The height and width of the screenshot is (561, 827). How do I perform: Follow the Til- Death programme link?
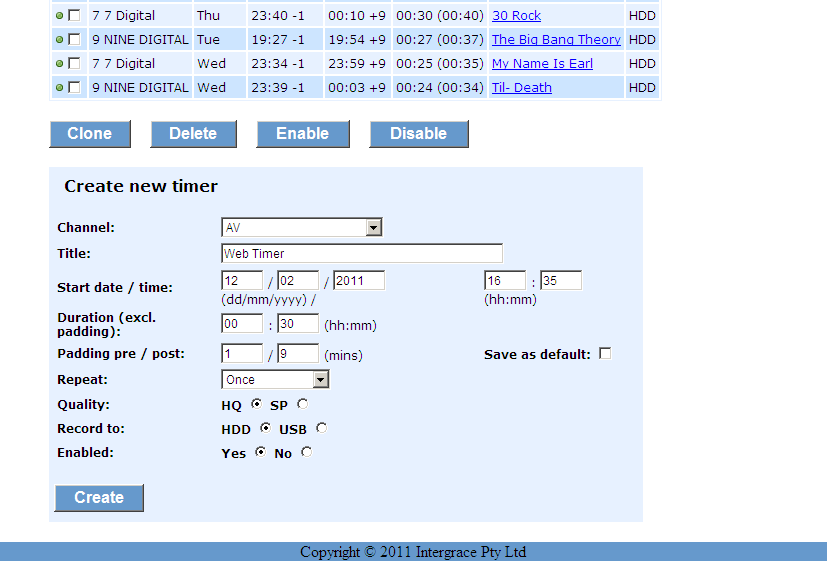pyautogui.click(x=521, y=88)
